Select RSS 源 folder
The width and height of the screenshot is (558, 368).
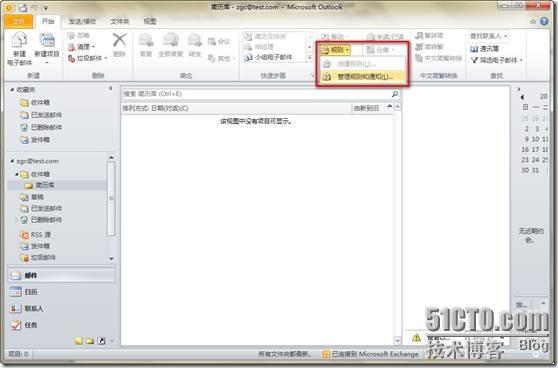(35, 235)
